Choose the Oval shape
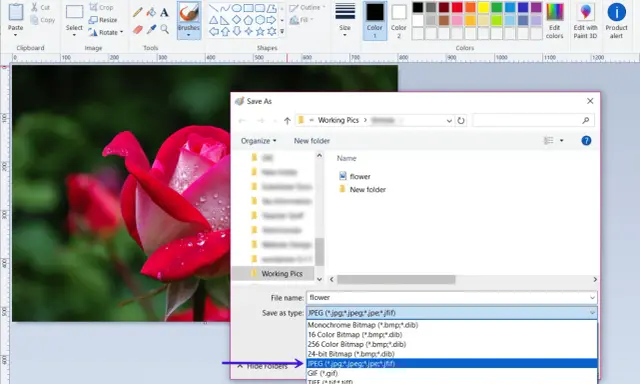640x384 pixels. click(236, 8)
